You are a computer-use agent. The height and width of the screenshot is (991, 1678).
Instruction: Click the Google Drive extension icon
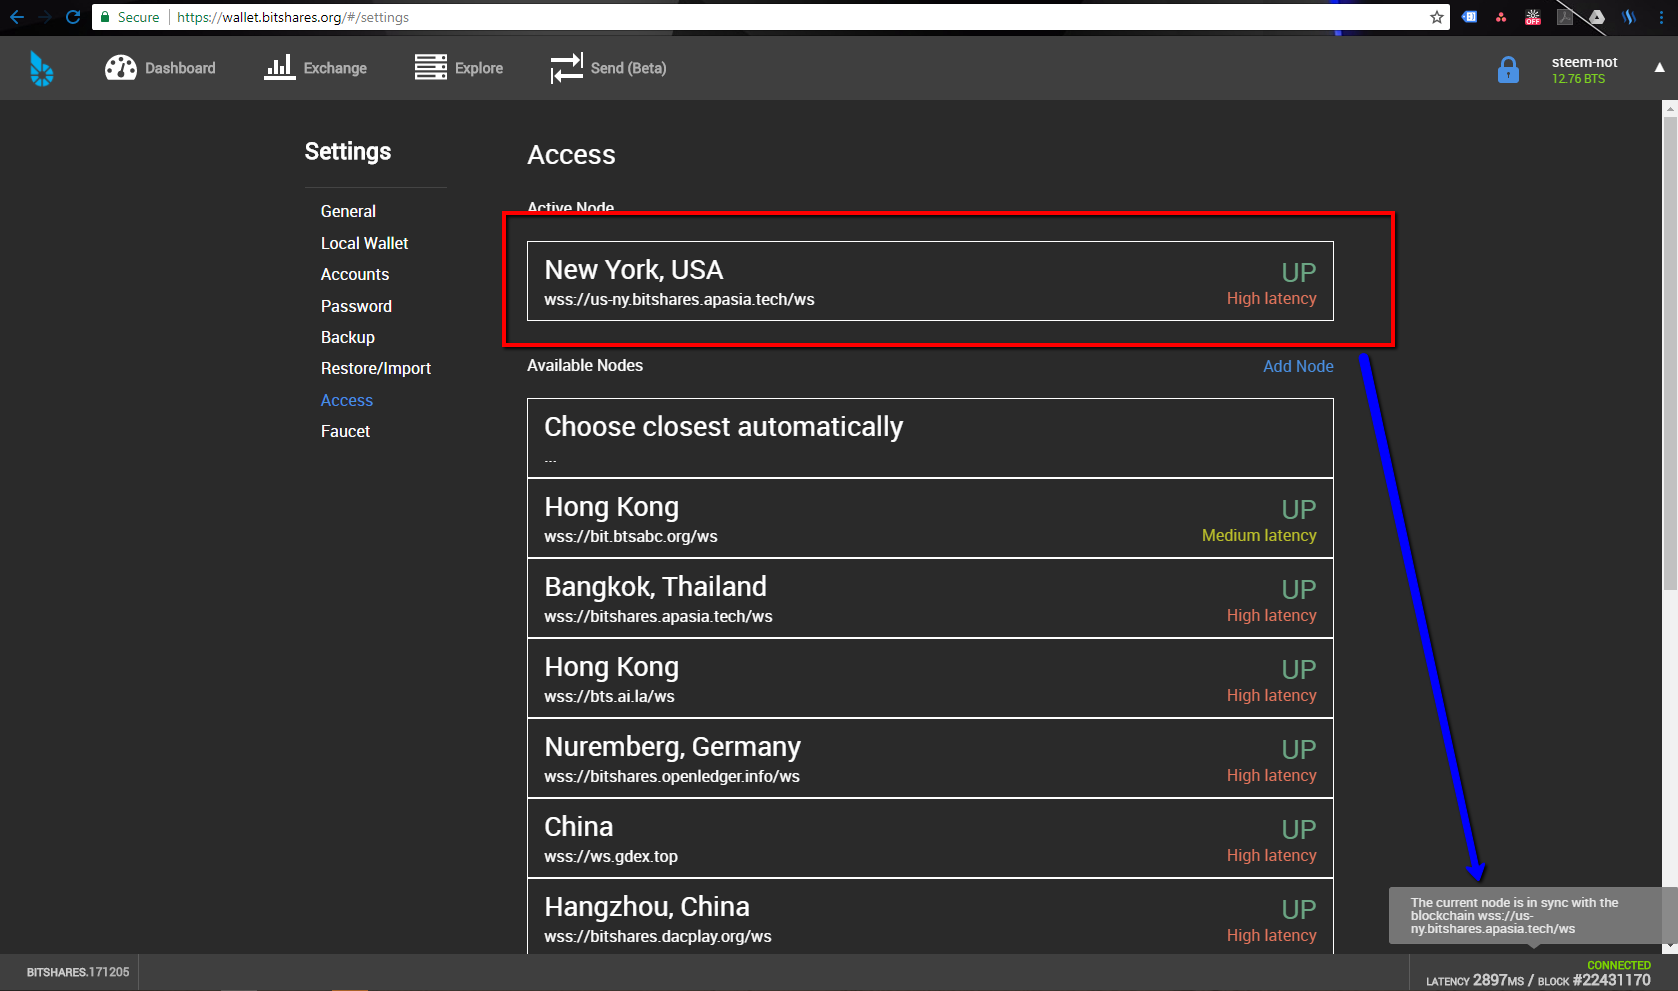1597,17
